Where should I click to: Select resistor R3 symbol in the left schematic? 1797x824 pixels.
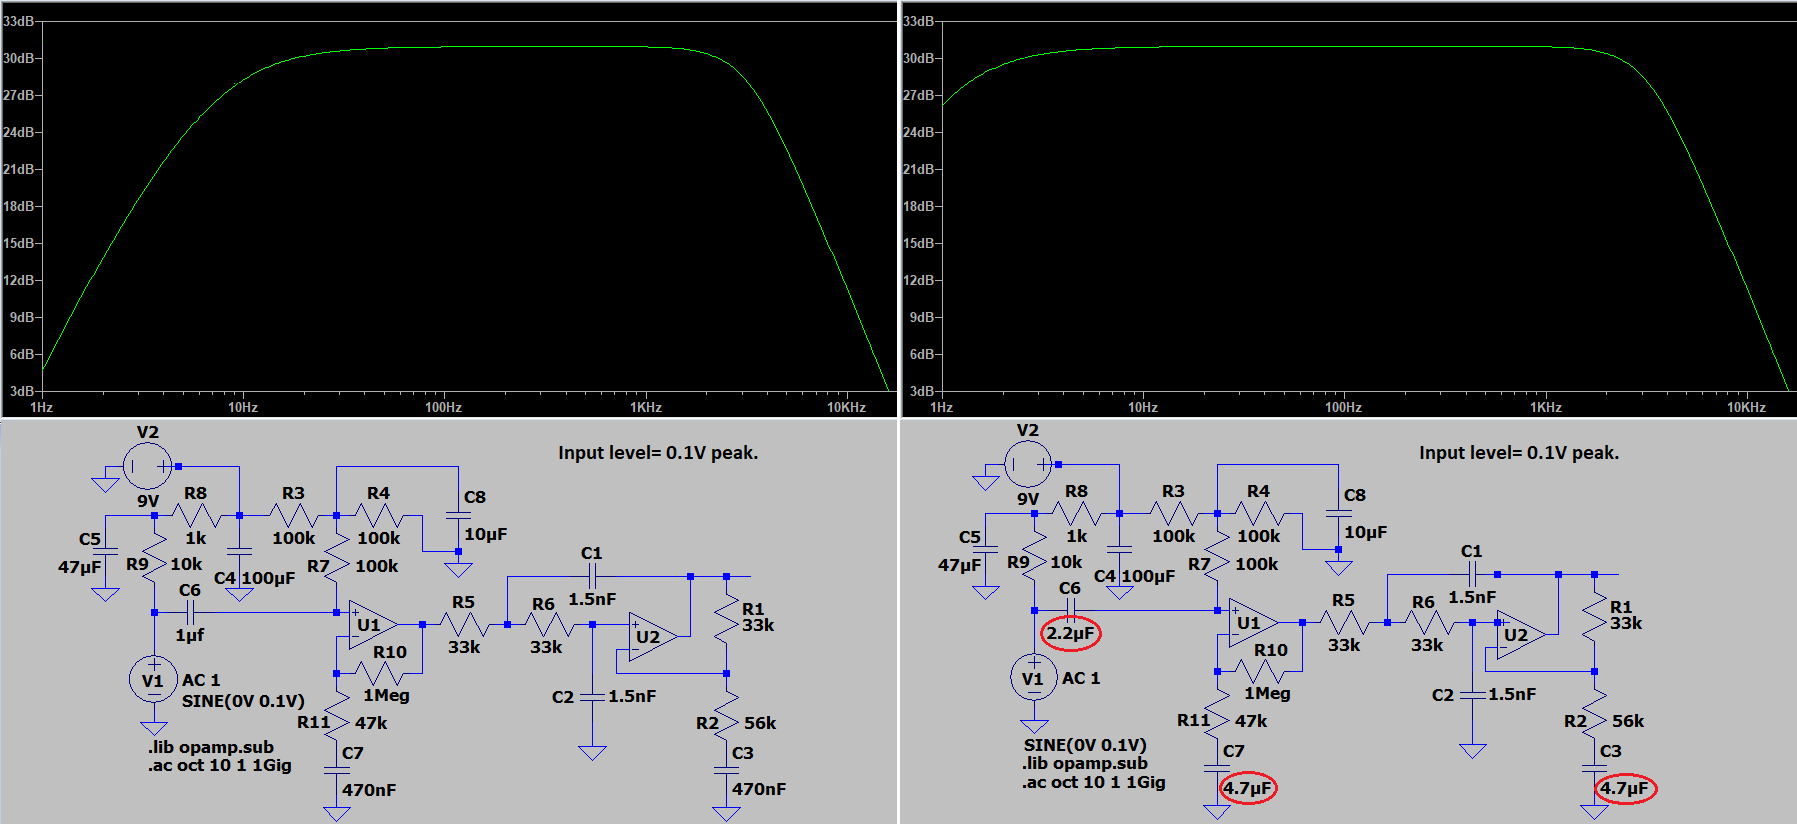point(293,516)
